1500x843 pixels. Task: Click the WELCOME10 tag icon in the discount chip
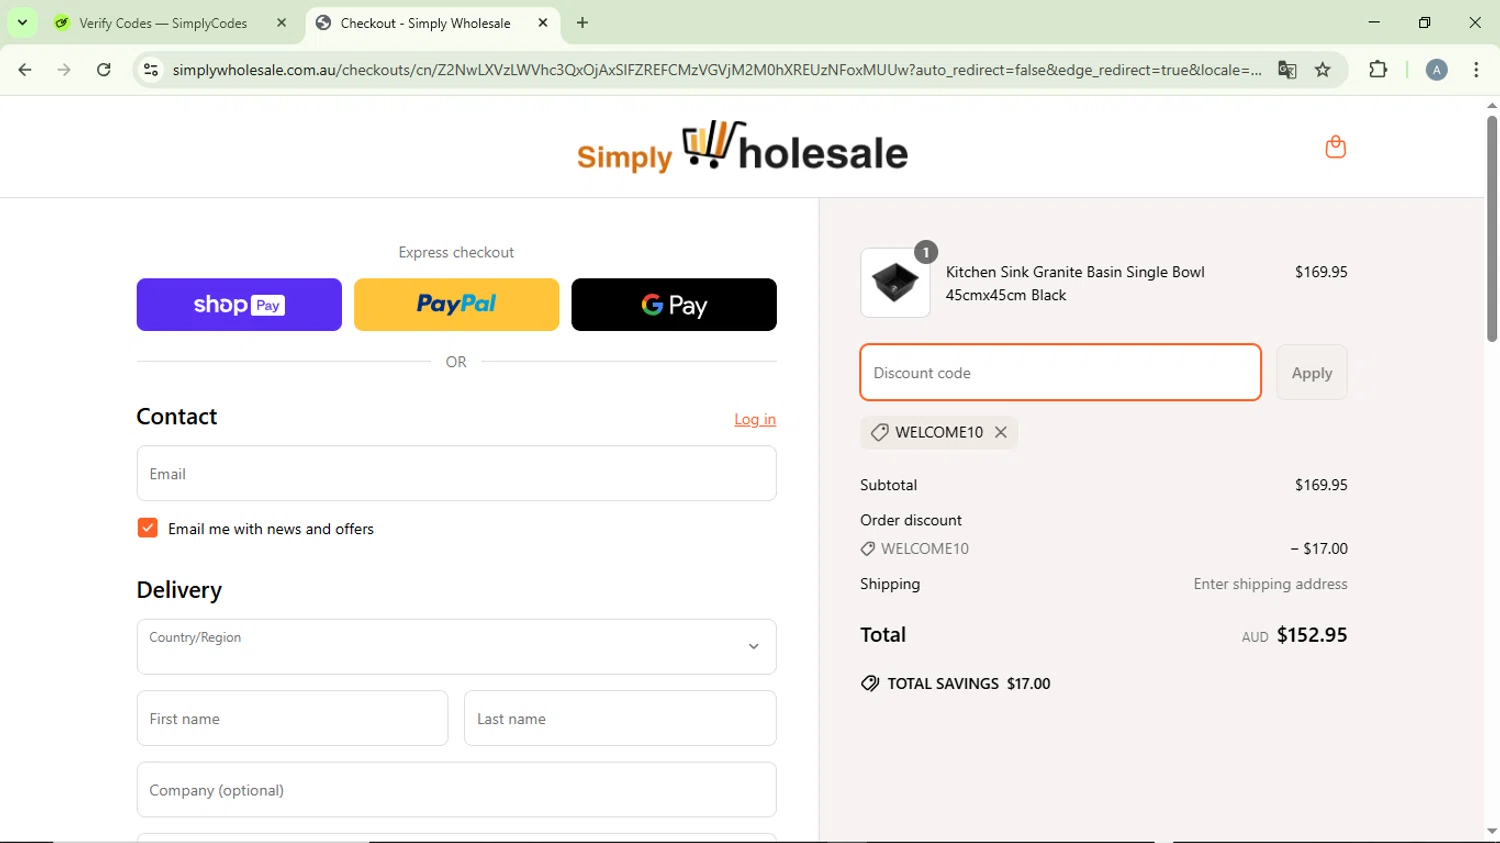pos(879,432)
